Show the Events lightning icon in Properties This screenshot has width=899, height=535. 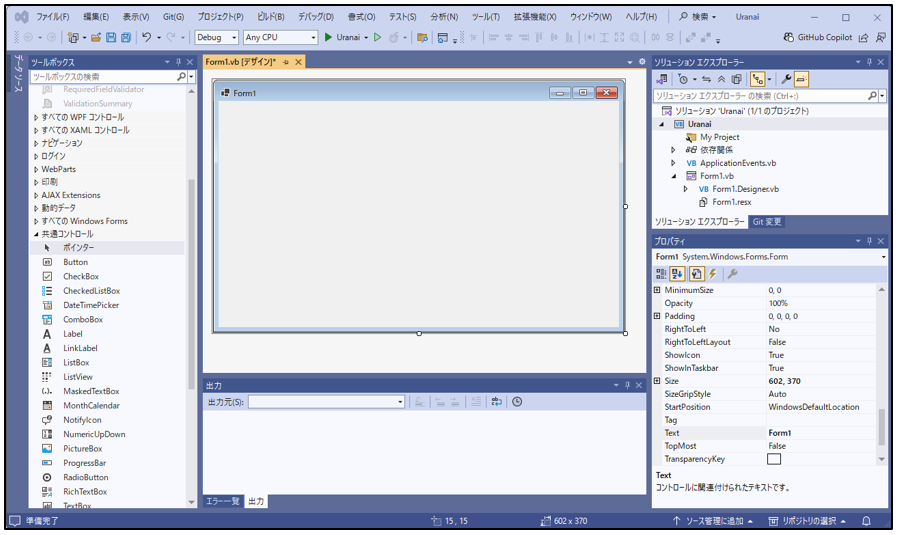(713, 273)
